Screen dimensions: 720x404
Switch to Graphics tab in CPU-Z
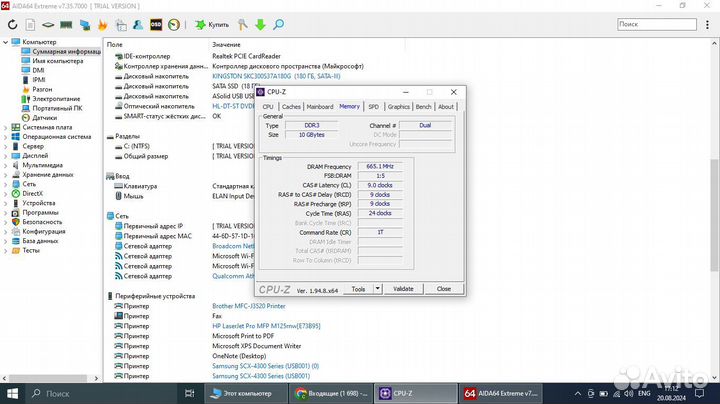point(399,107)
